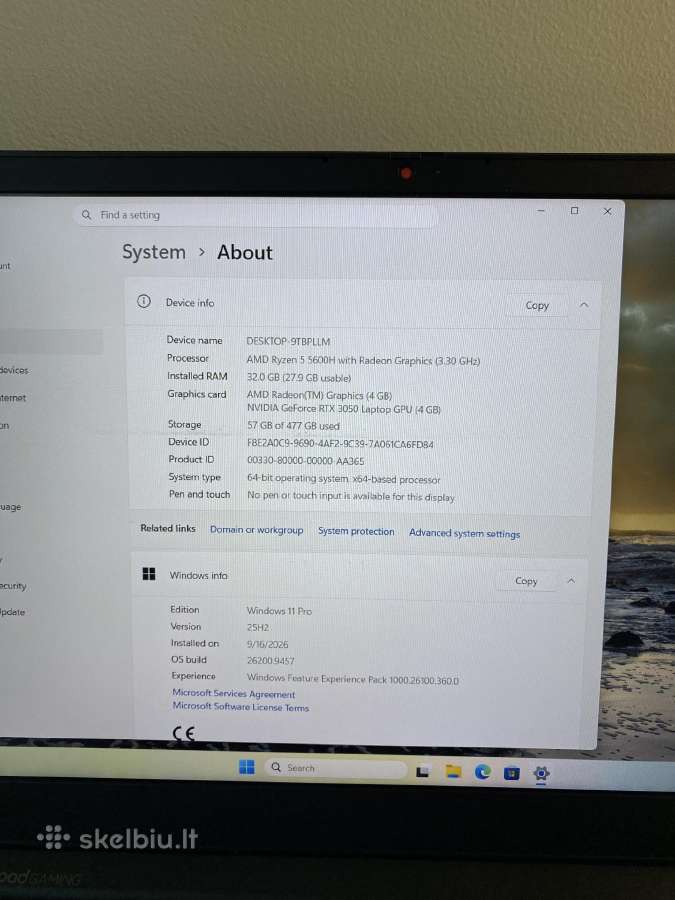The image size is (675, 900).
Task: Click the Device info section header
Action: coord(363,304)
